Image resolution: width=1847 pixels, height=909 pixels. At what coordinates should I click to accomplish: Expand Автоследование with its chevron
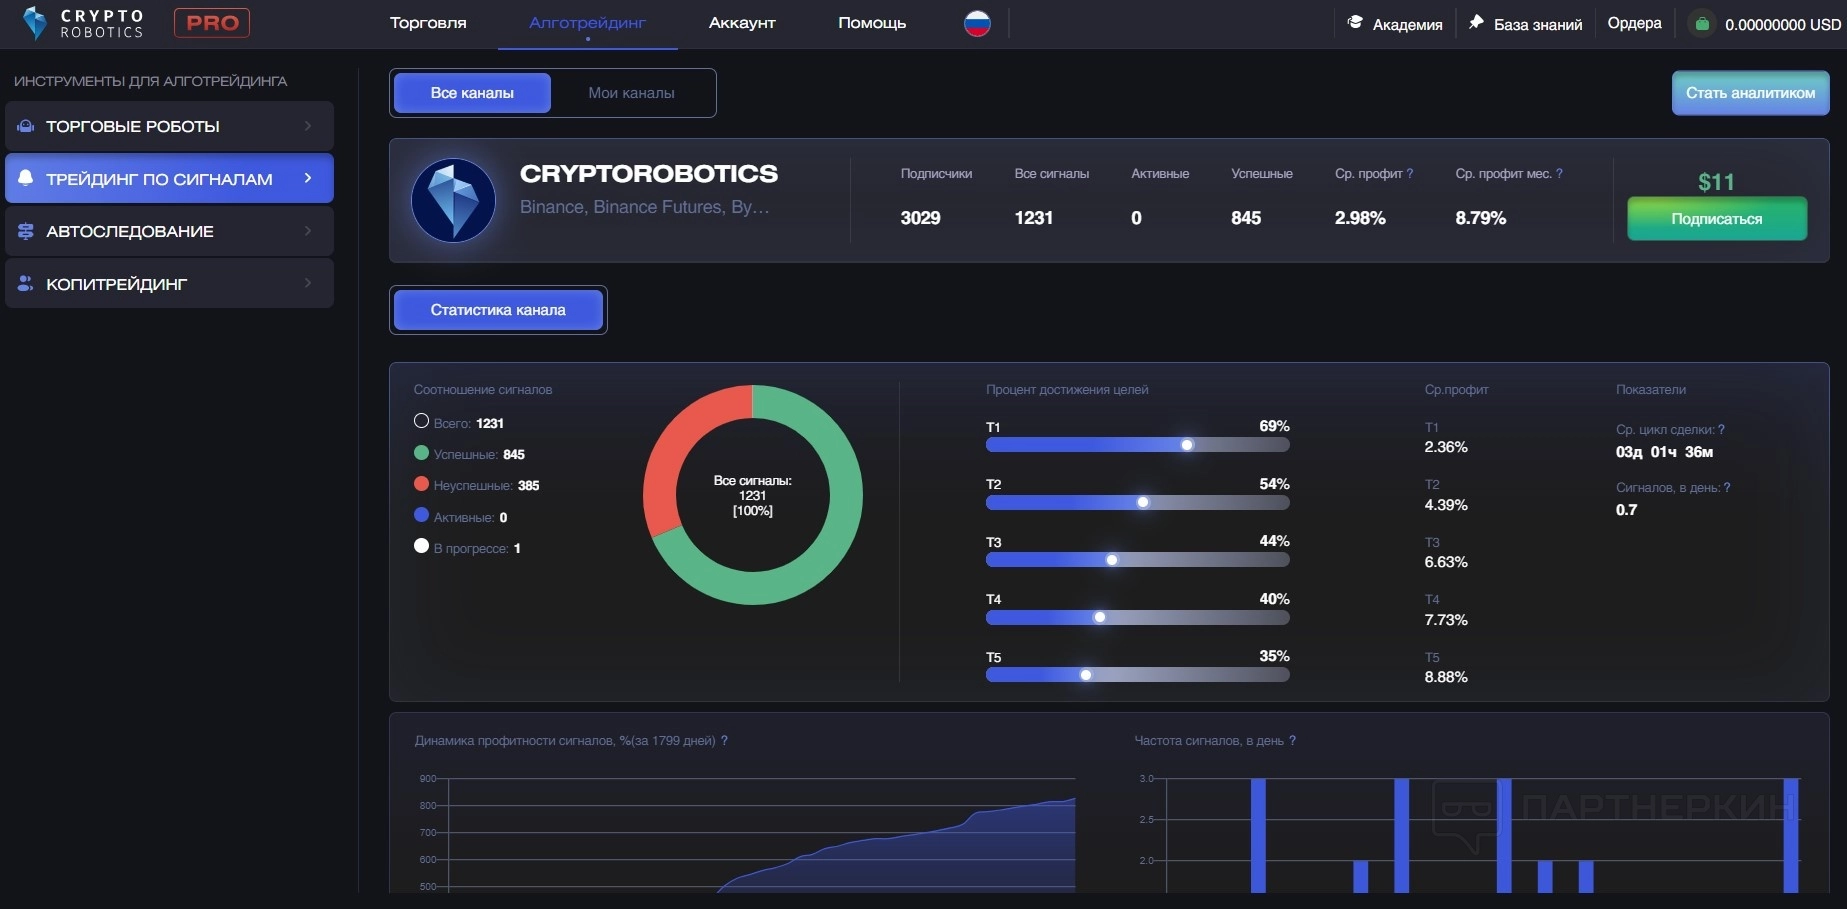(x=308, y=231)
